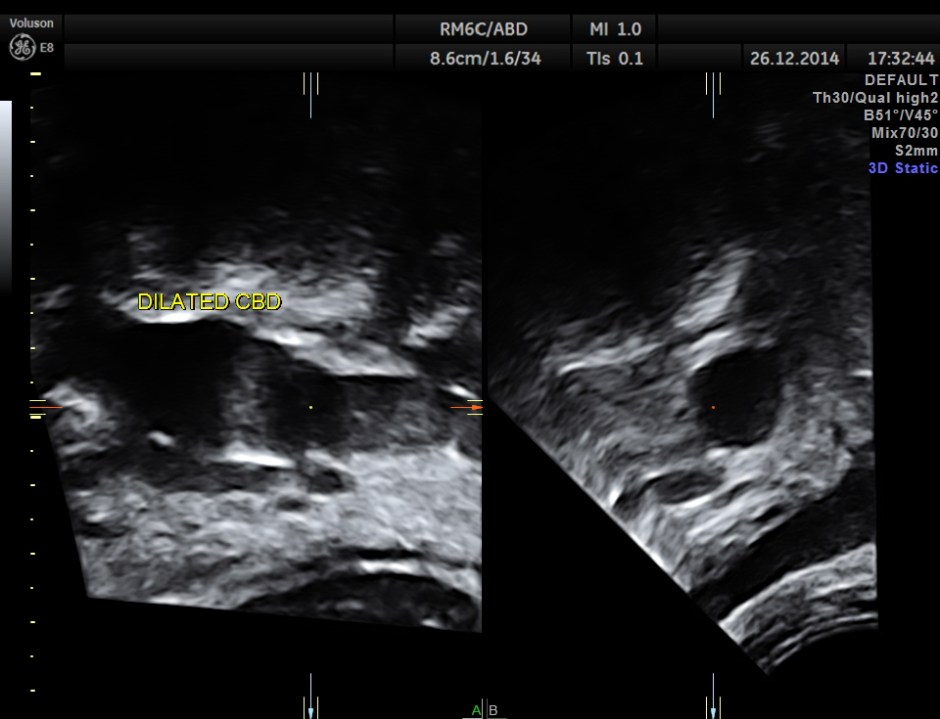The height and width of the screenshot is (719, 940).
Task: Click the yellow center dot in plane A
Action: tap(311, 408)
